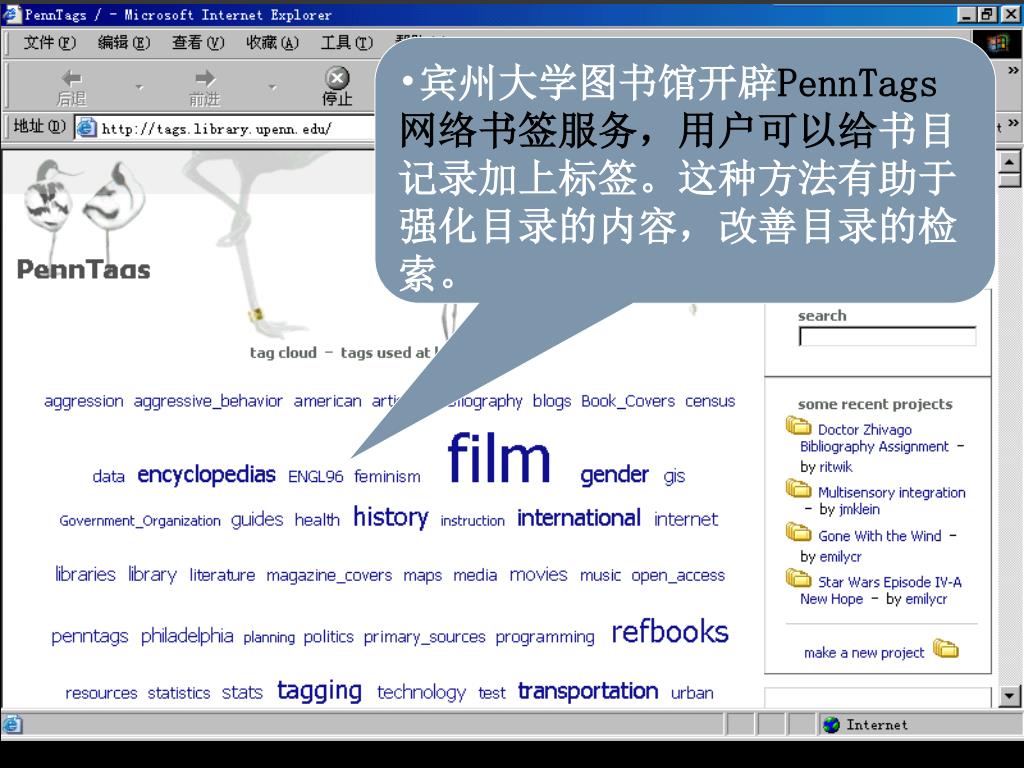Screen dimensions: 1024x768
Task: Click the encyclopedias tag
Action: click(206, 475)
